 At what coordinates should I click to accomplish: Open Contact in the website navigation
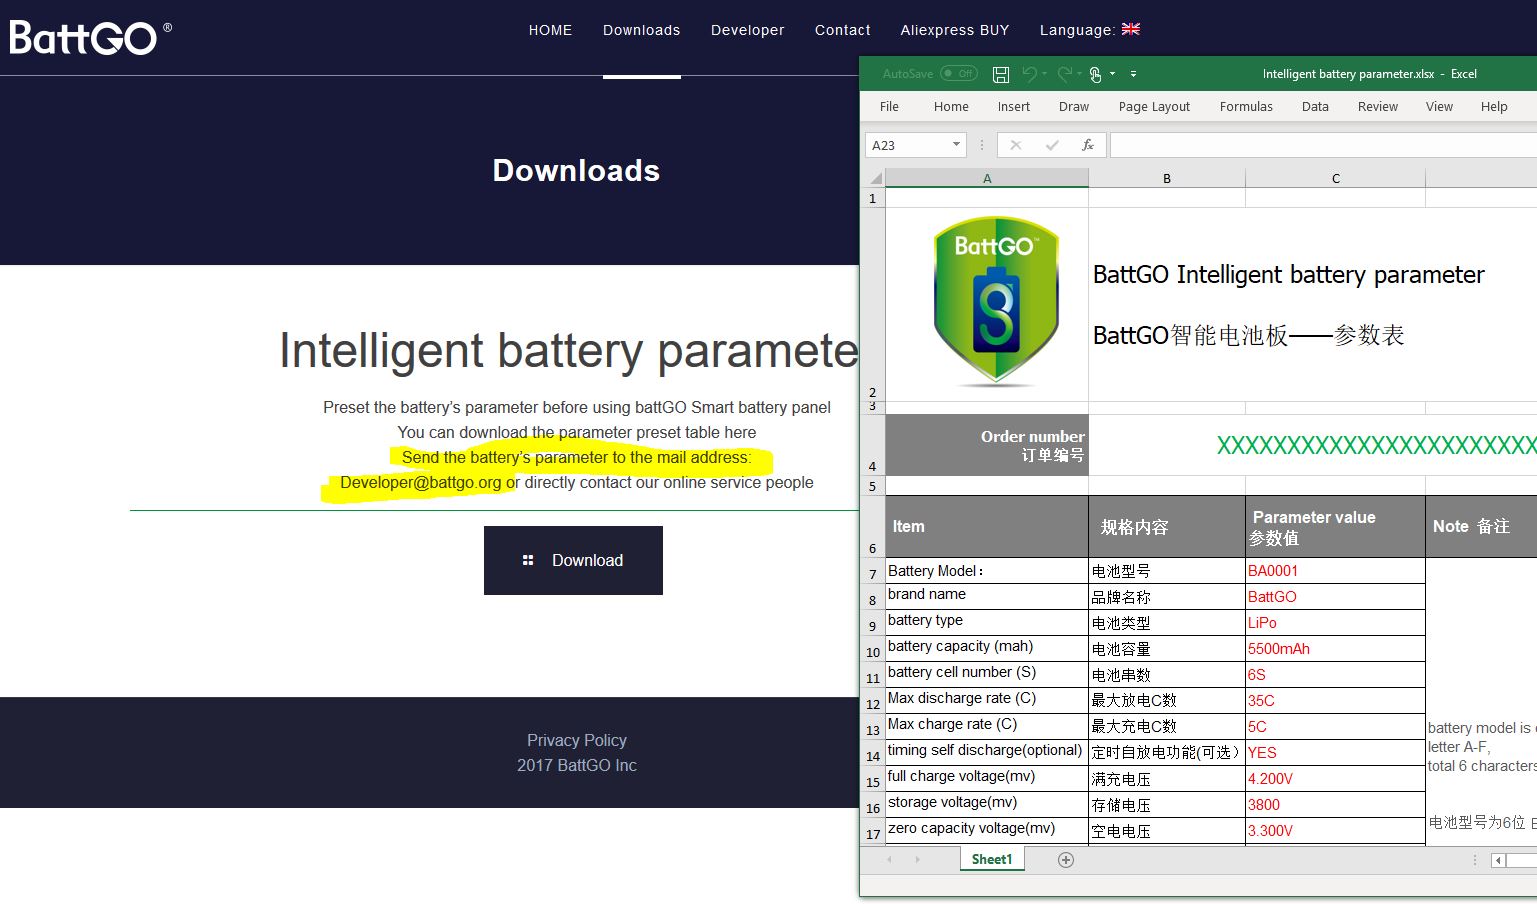tap(842, 30)
